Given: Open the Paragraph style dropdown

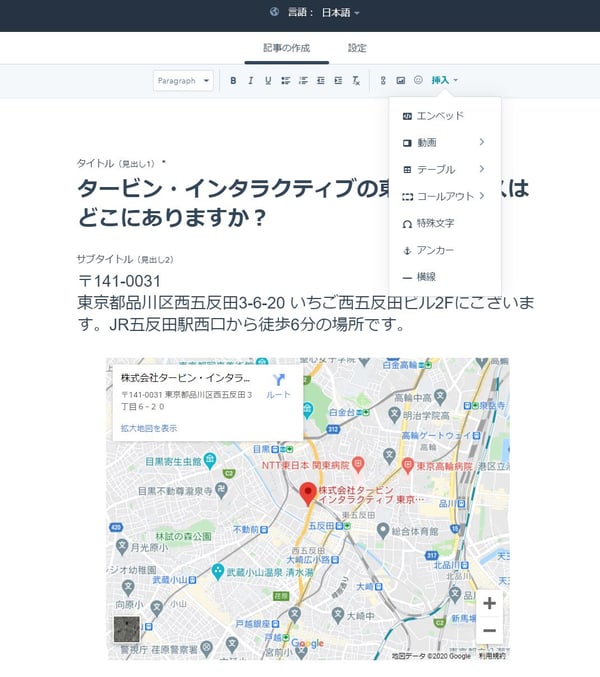Looking at the screenshot, I should 183,80.
